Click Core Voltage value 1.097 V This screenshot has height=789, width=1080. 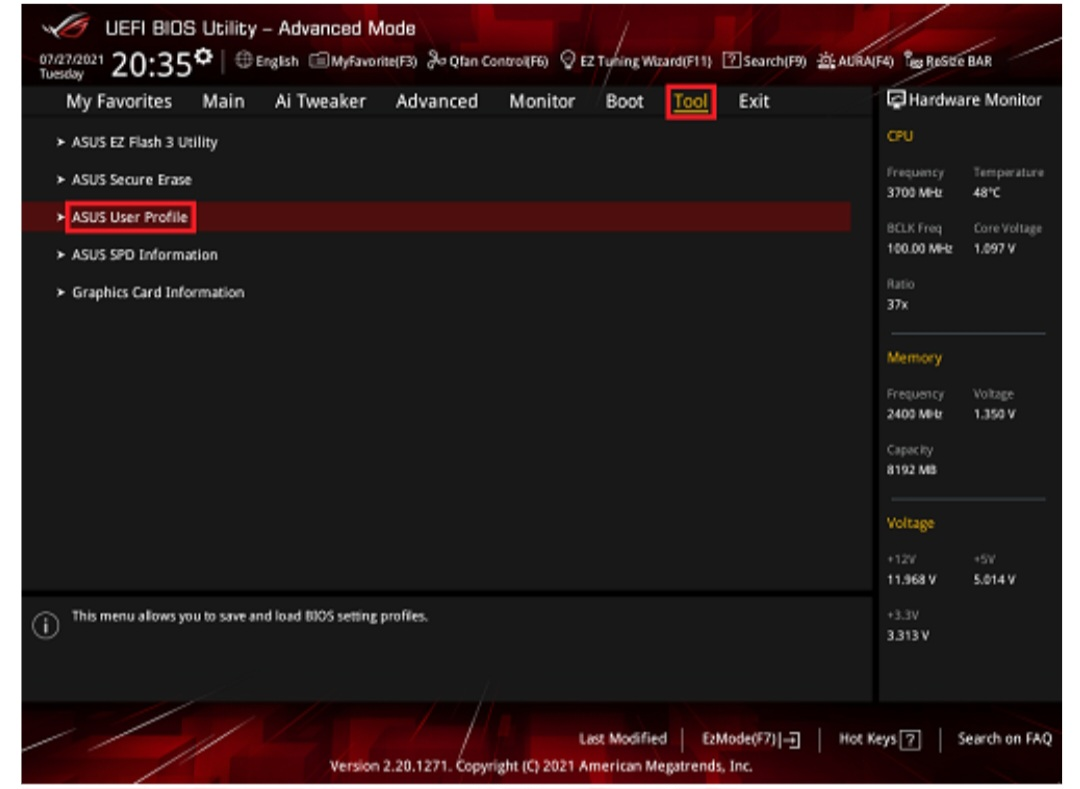coord(994,249)
